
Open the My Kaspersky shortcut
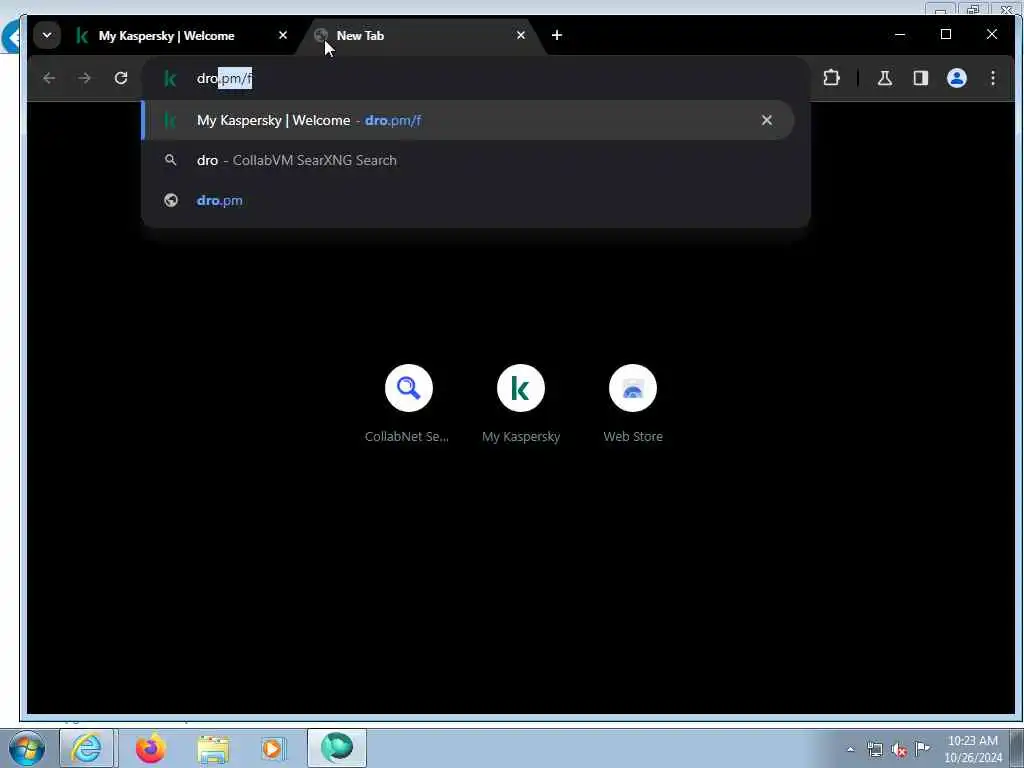[x=520, y=404]
